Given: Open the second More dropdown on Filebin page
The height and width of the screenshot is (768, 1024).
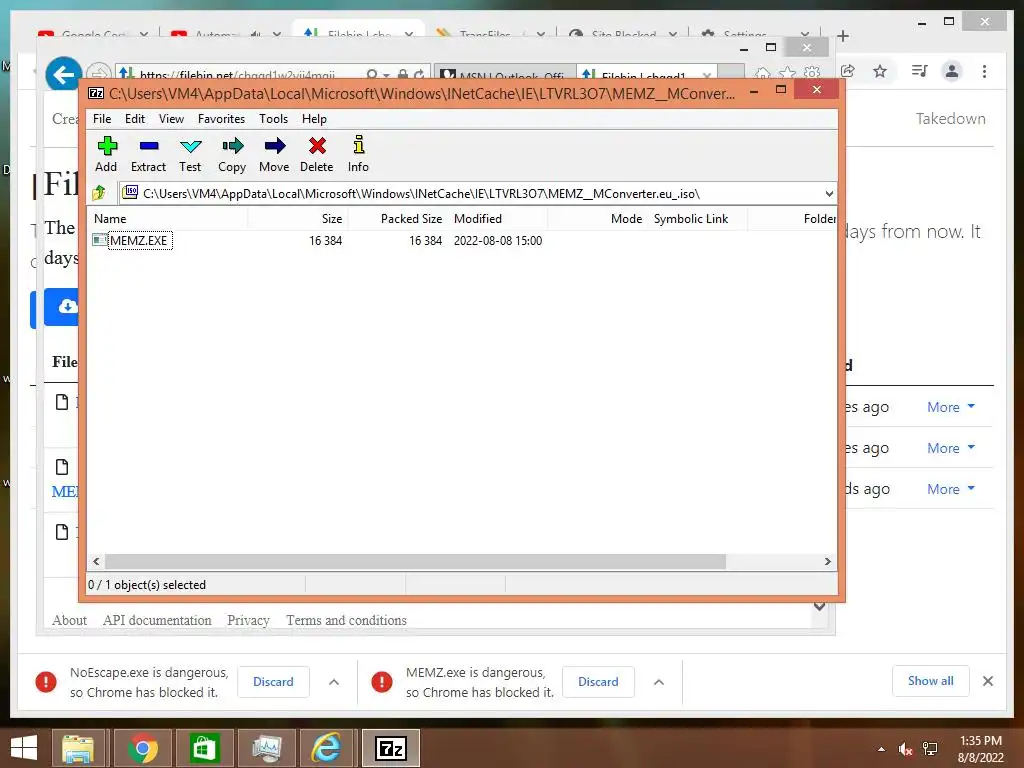Looking at the screenshot, I should point(951,448).
